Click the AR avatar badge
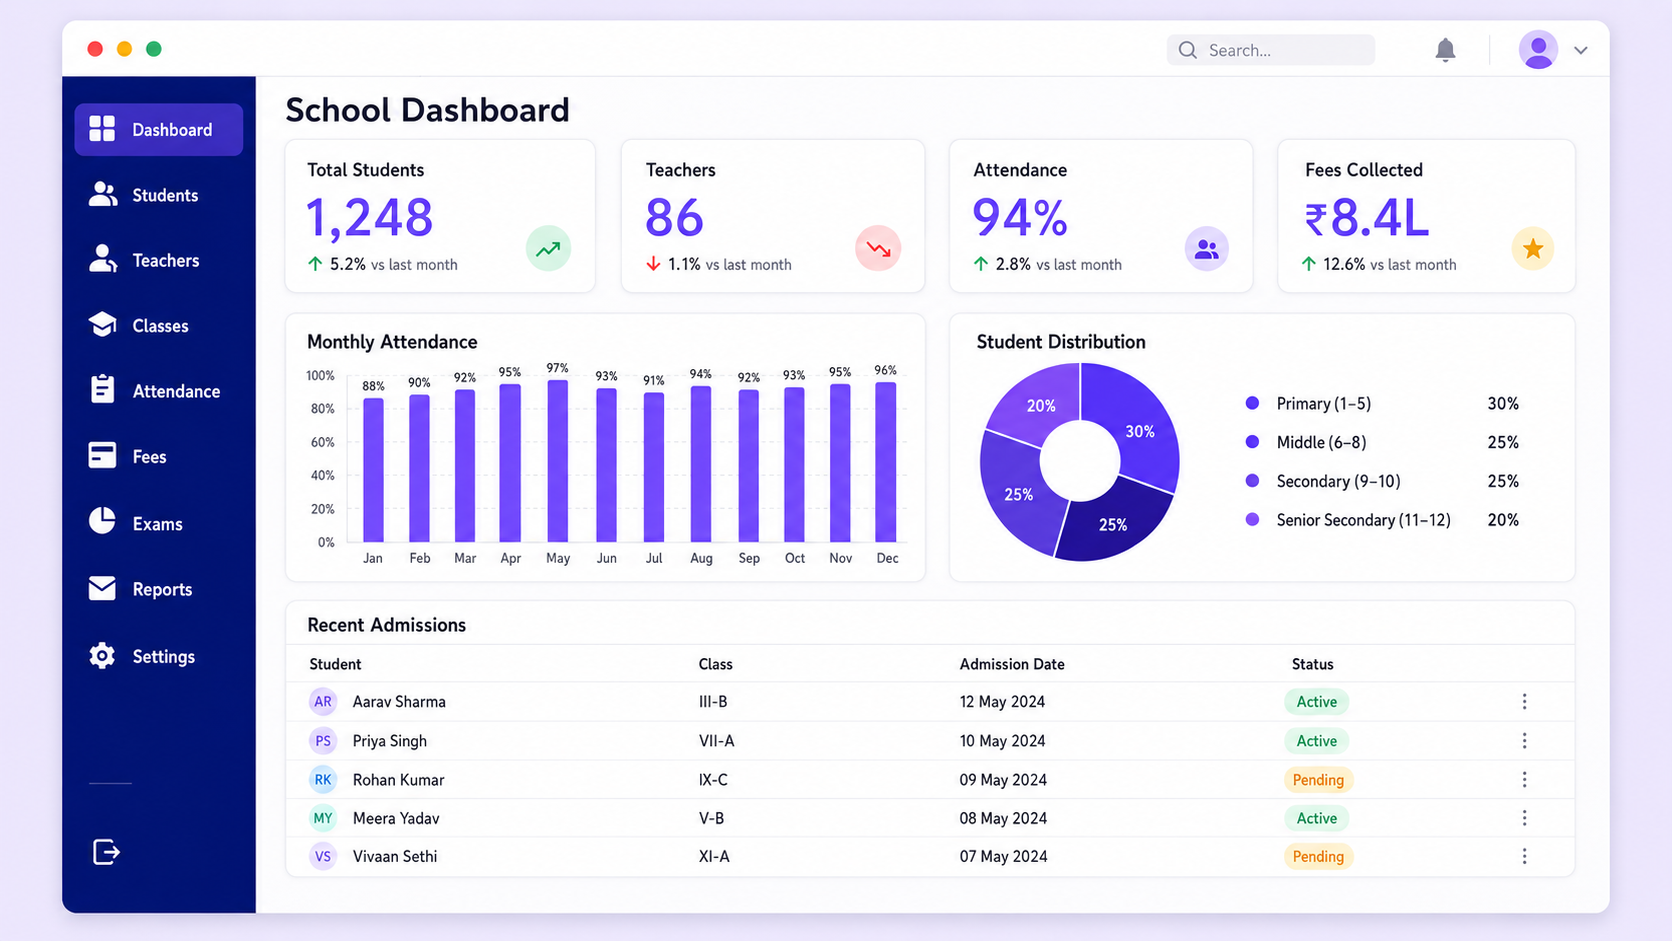Screen dimensions: 1672x941 pyautogui.click(x=322, y=702)
